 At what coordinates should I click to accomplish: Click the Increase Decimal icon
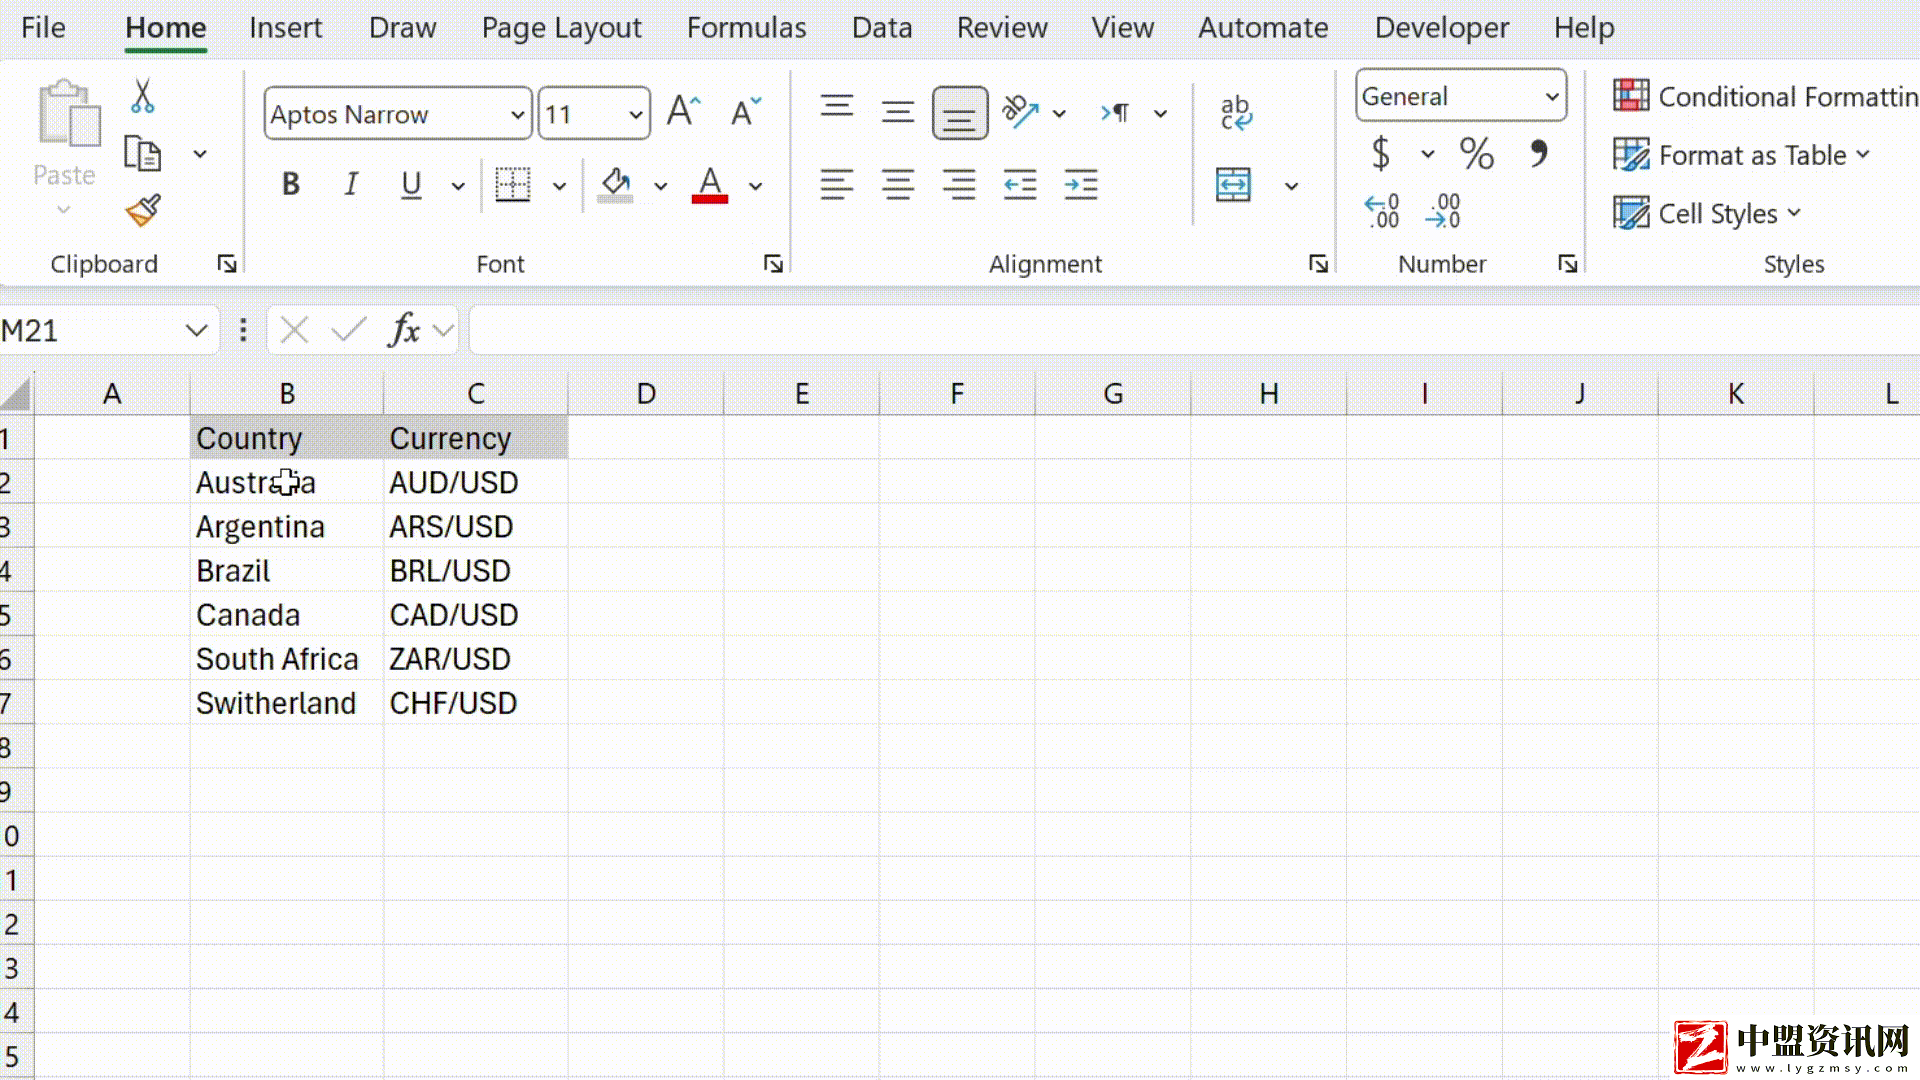point(1382,211)
